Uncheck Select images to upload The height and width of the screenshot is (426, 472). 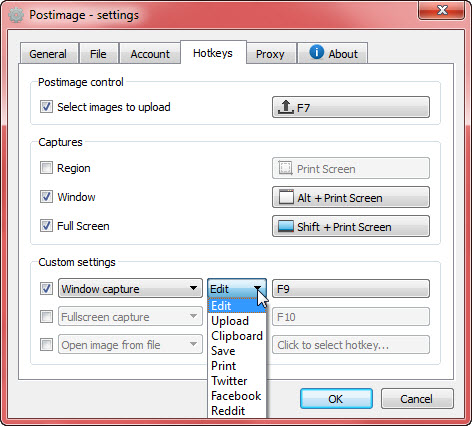[46, 107]
